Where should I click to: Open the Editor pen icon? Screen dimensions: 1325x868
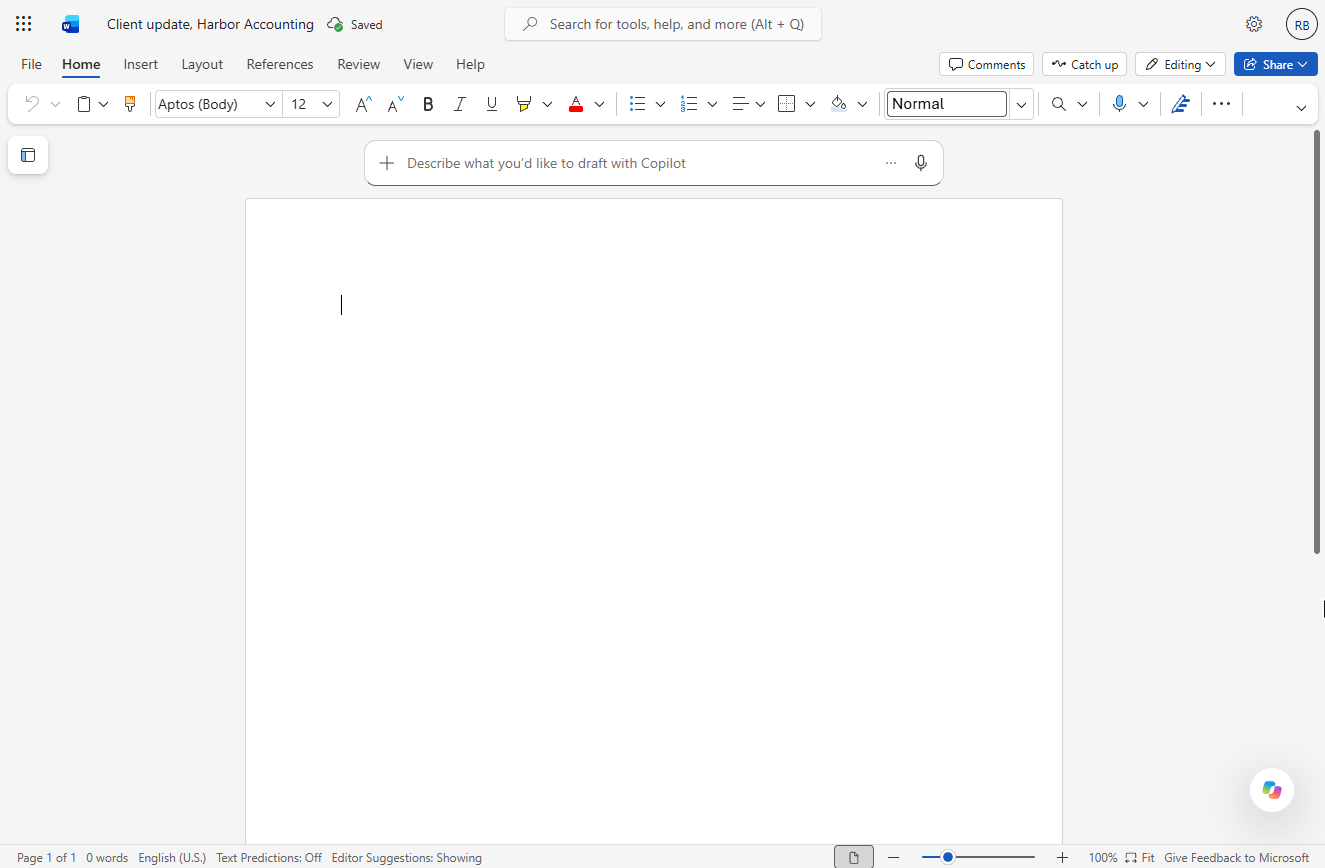click(x=1181, y=104)
